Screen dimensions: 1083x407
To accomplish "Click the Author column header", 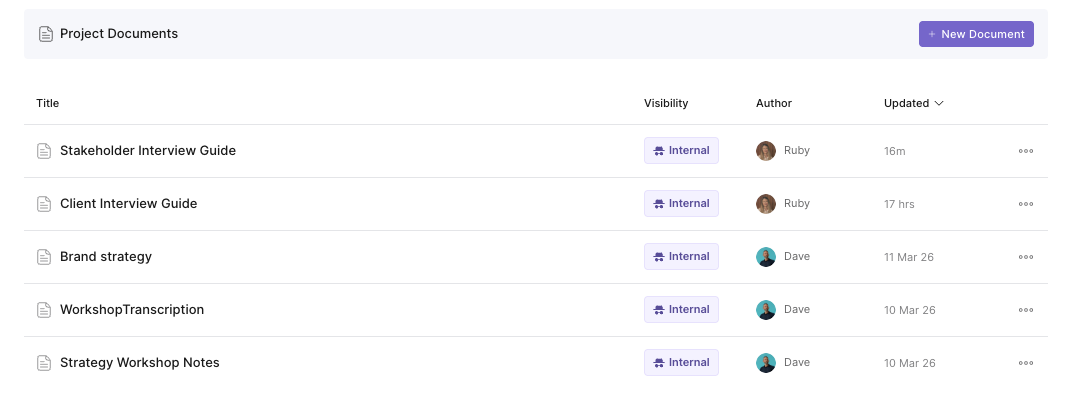I will [x=774, y=103].
